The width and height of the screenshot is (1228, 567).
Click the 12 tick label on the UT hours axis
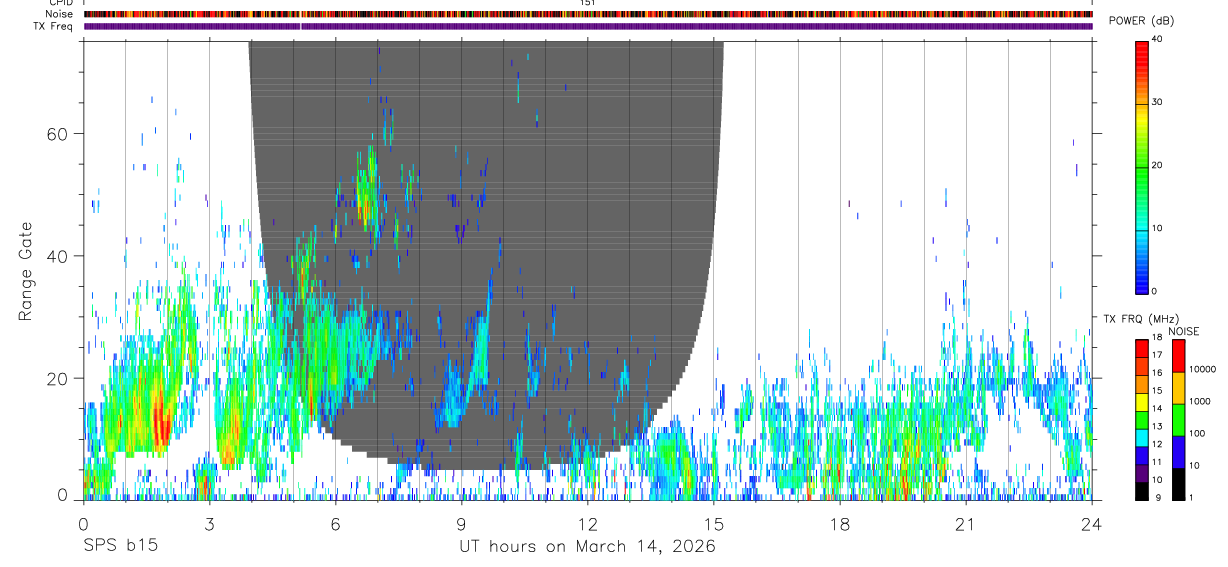588,525
